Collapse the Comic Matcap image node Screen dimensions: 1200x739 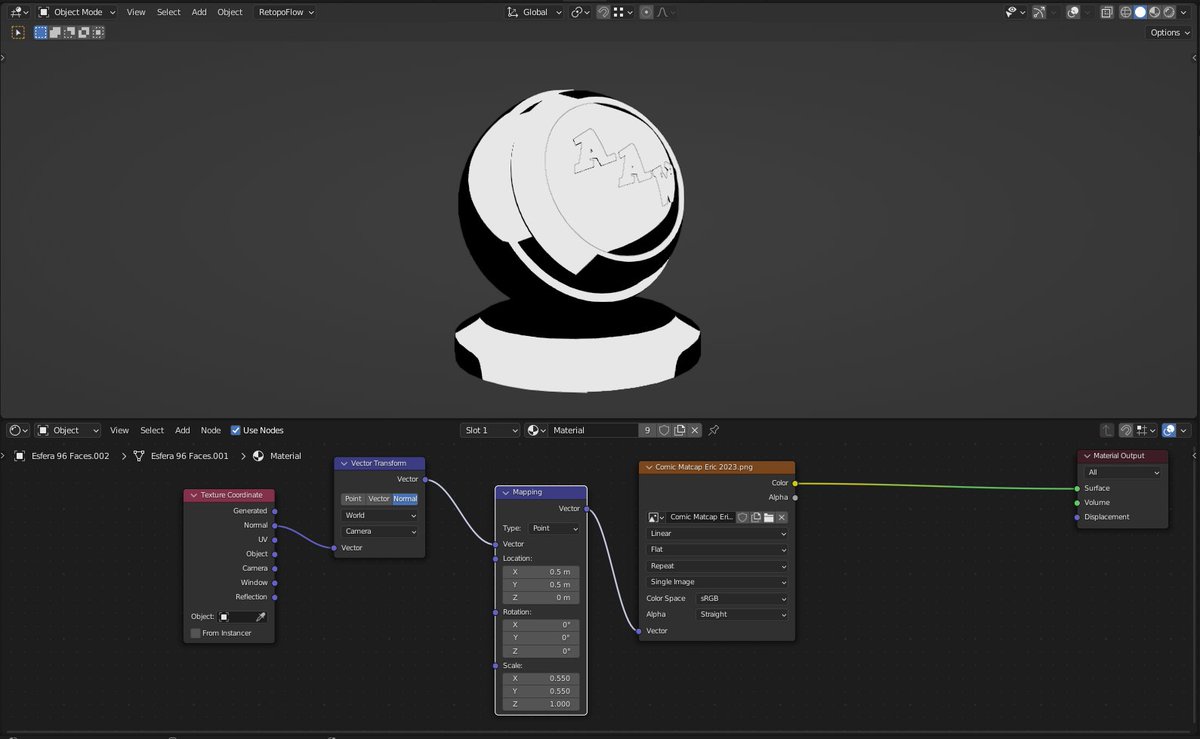click(647, 466)
